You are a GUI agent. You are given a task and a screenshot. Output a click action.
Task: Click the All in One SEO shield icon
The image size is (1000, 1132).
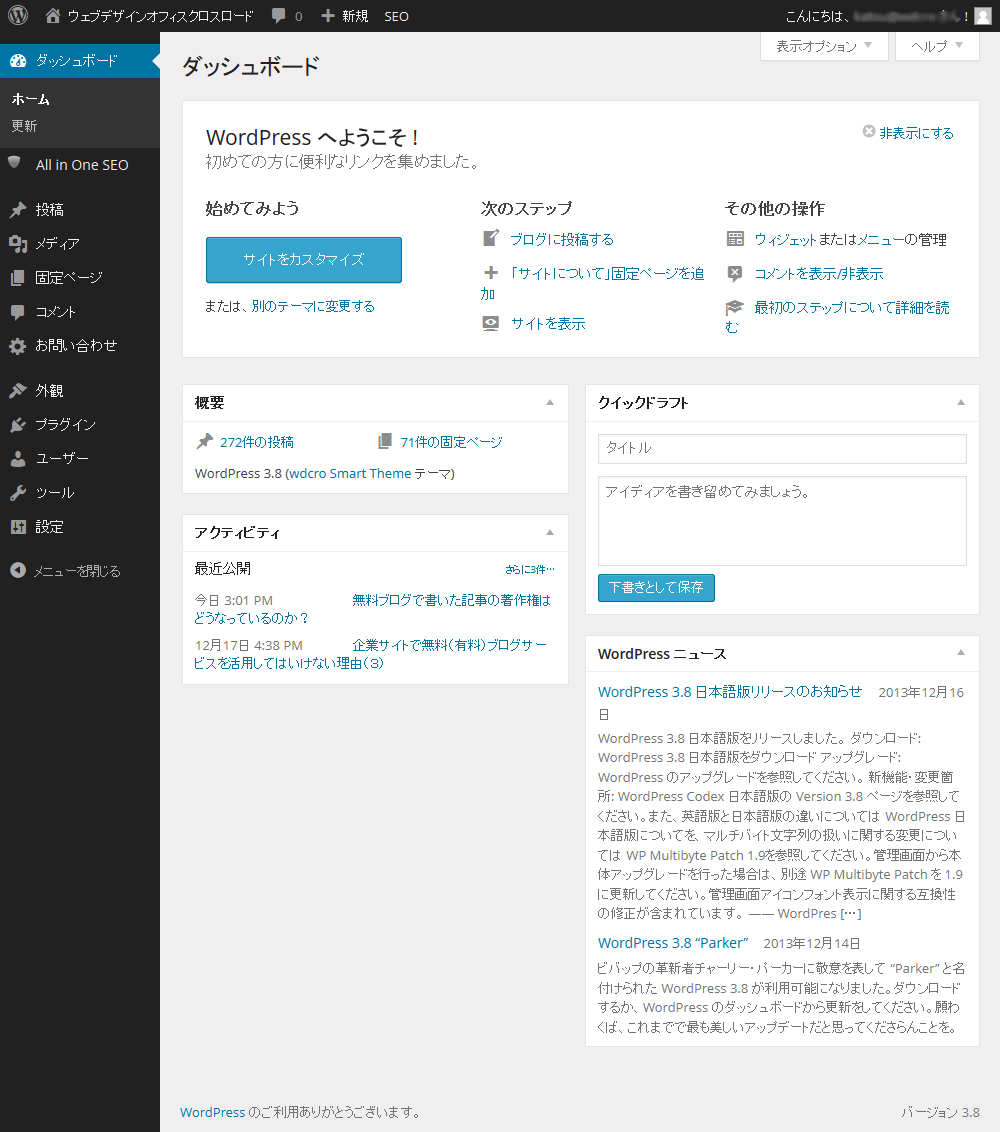pos(14,163)
